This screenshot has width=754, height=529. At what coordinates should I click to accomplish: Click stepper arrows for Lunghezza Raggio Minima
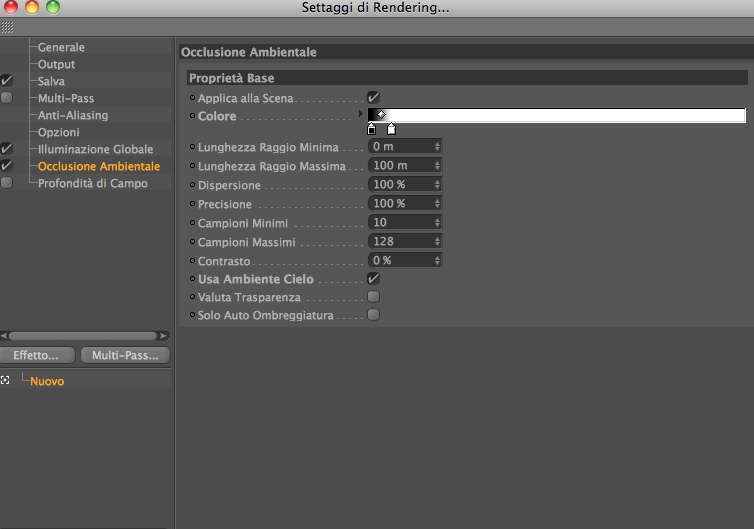point(437,146)
